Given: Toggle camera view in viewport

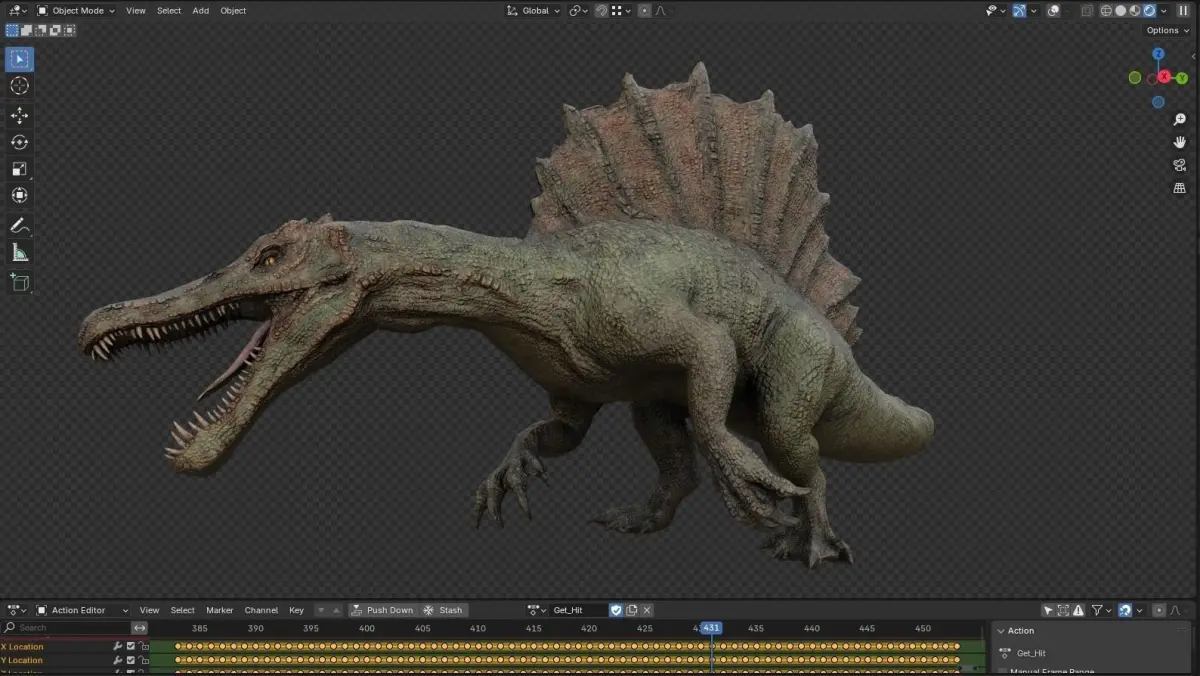Looking at the screenshot, I should (x=1180, y=165).
